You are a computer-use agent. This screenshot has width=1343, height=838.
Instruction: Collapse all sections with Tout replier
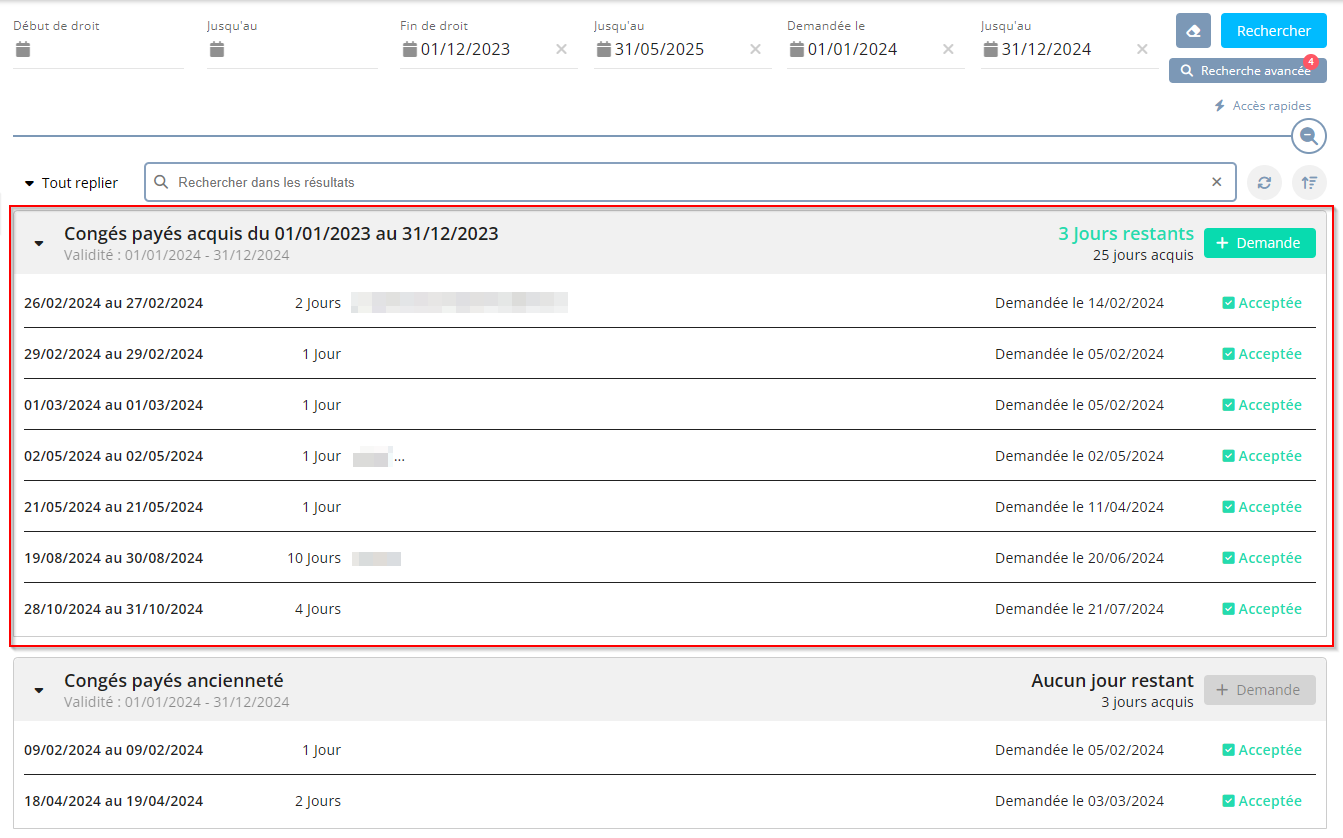coord(71,183)
